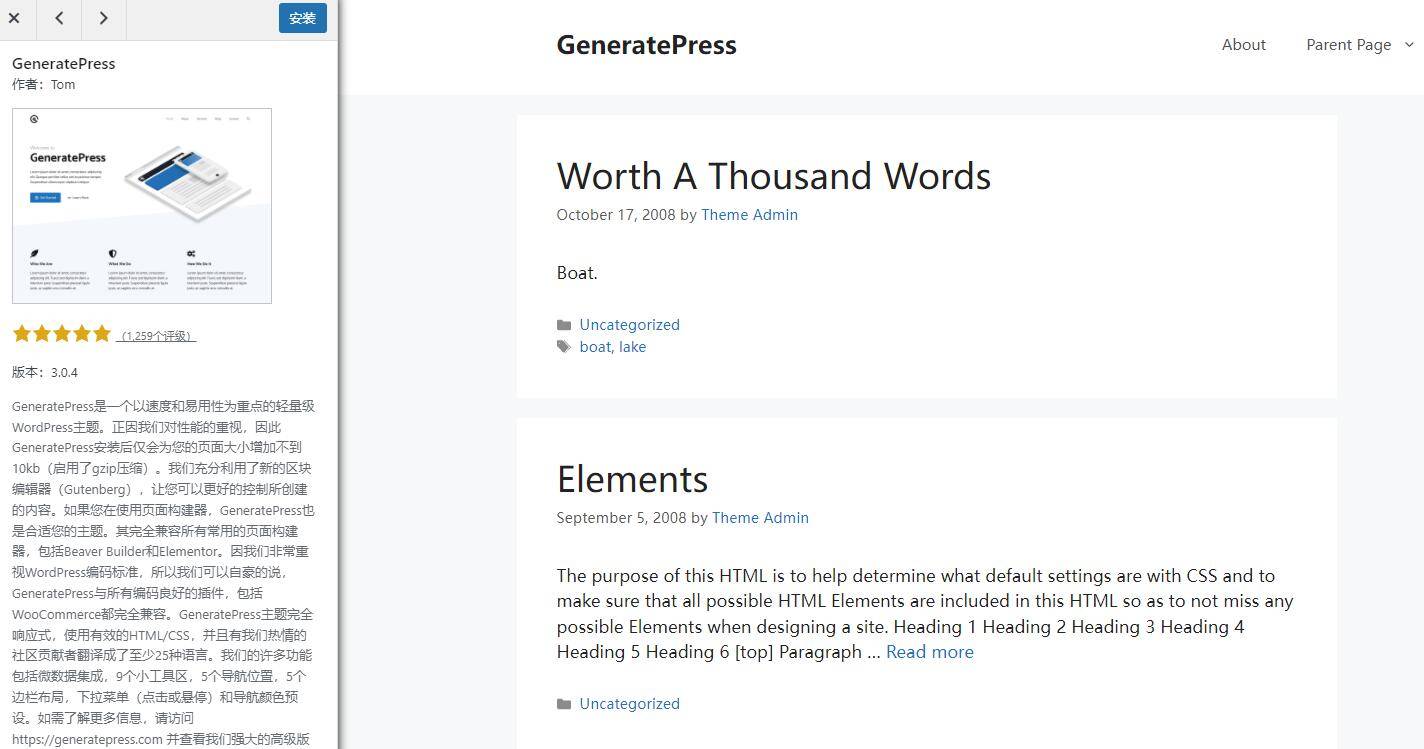The image size is (1424, 749).
Task: Click the five-star rating icons
Action: point(61,334)
